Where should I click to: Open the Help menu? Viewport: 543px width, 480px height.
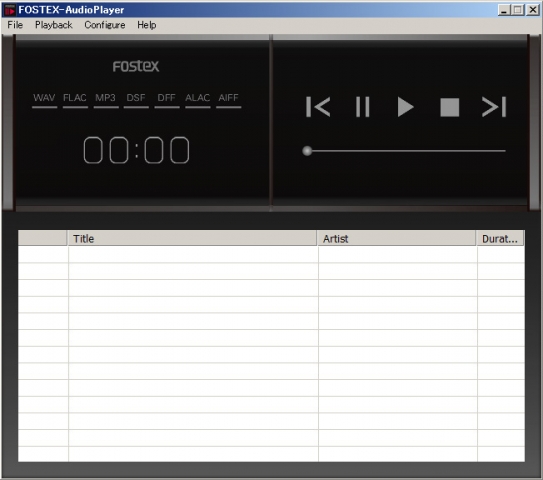[x=146, y=25]
